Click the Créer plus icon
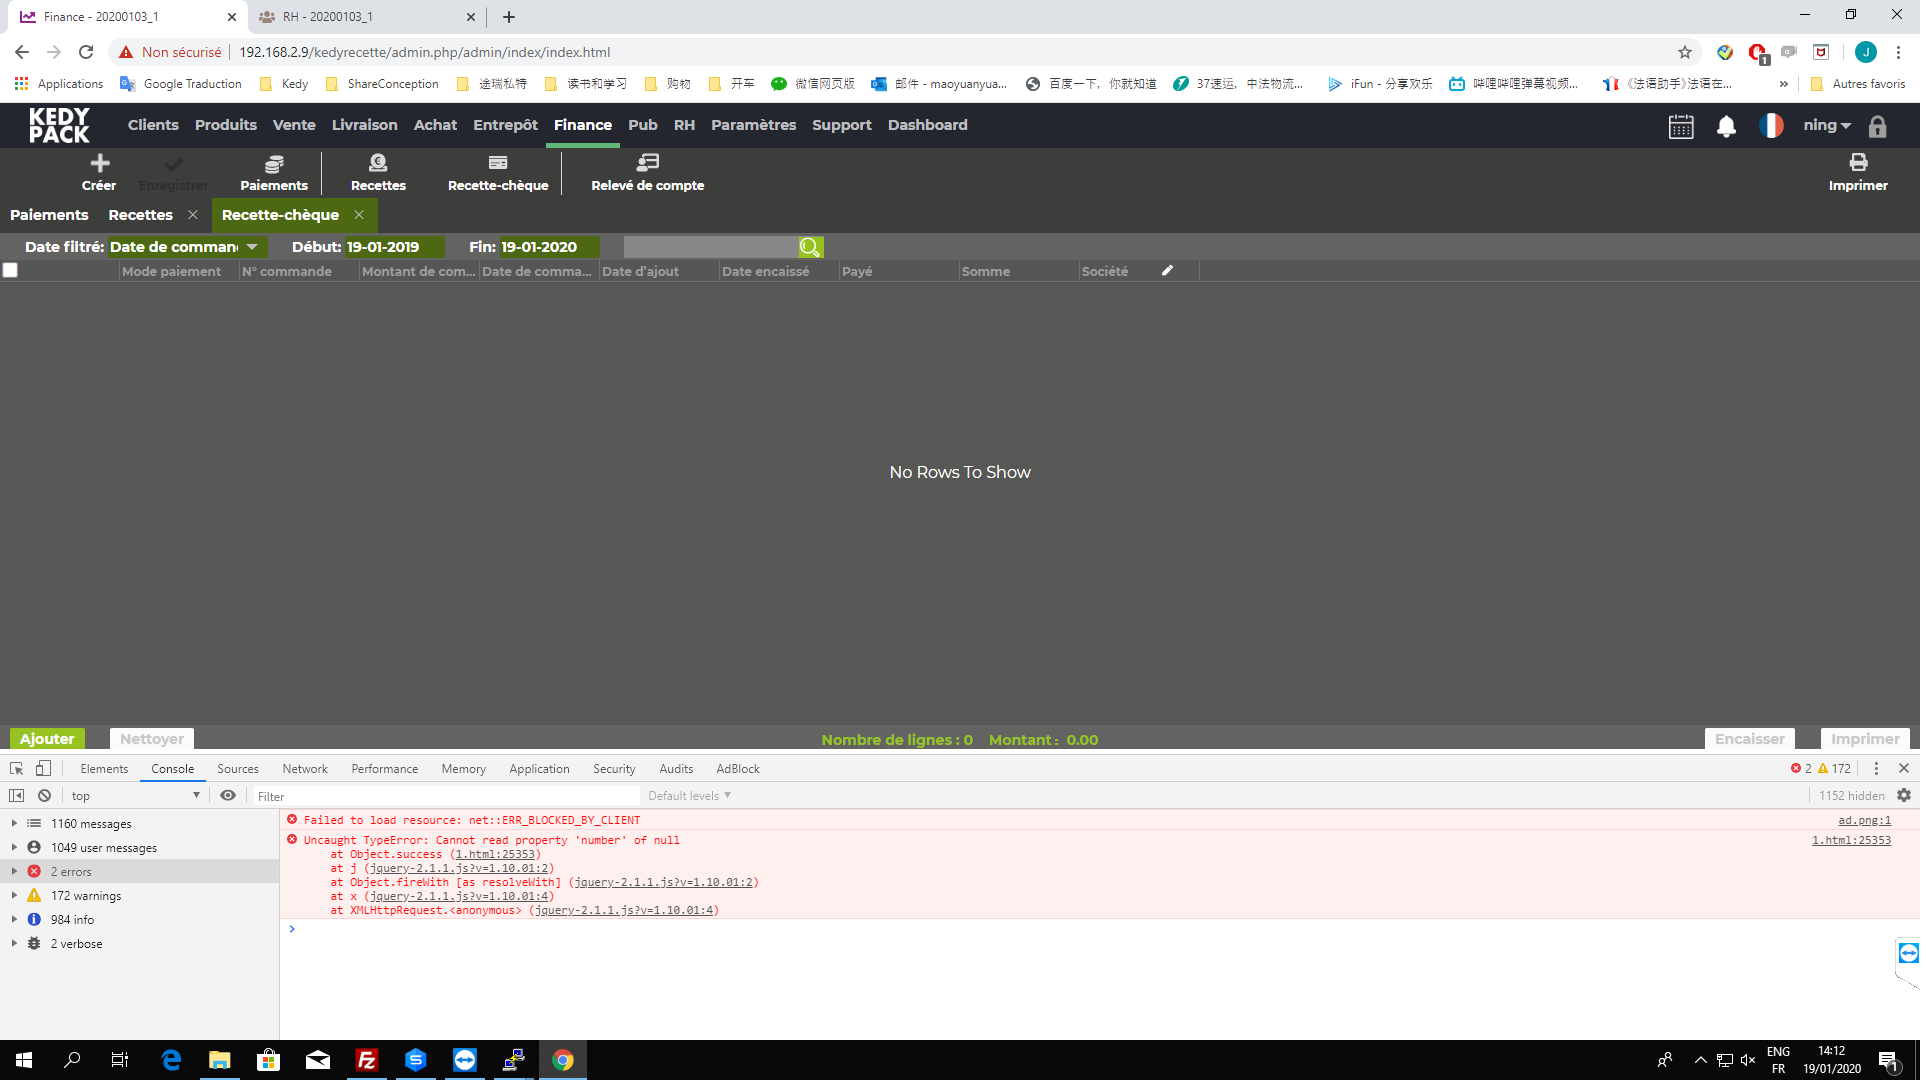 pyautogui.click(x=99, y=164)
